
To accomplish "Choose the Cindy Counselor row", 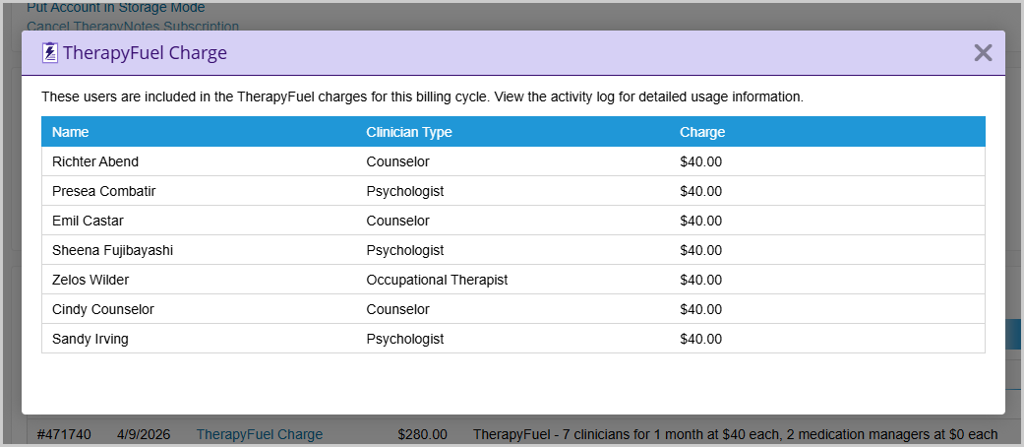I will point(102,309).
